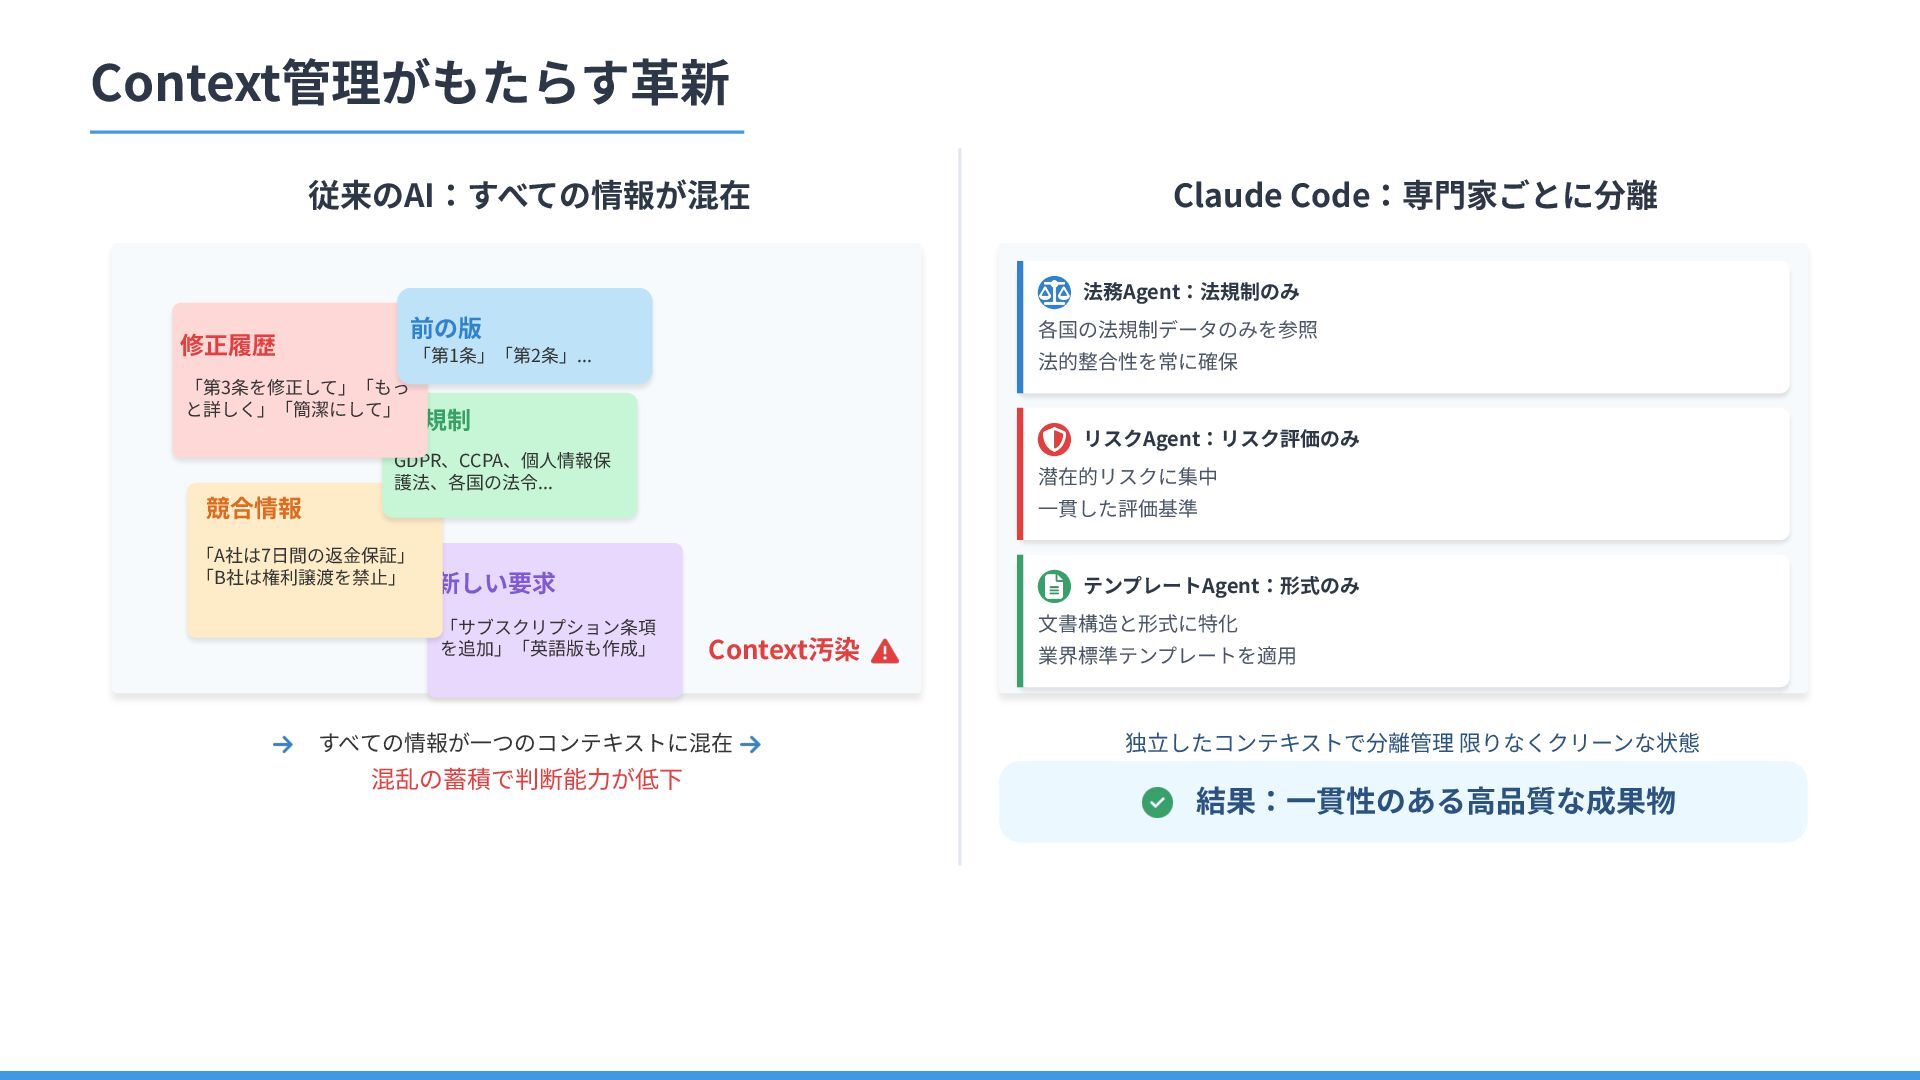Click the text 「第1条」「第2条」...
This screenshot has width=1920, height=1080.
pyautogui.click(x=495, y=356)
